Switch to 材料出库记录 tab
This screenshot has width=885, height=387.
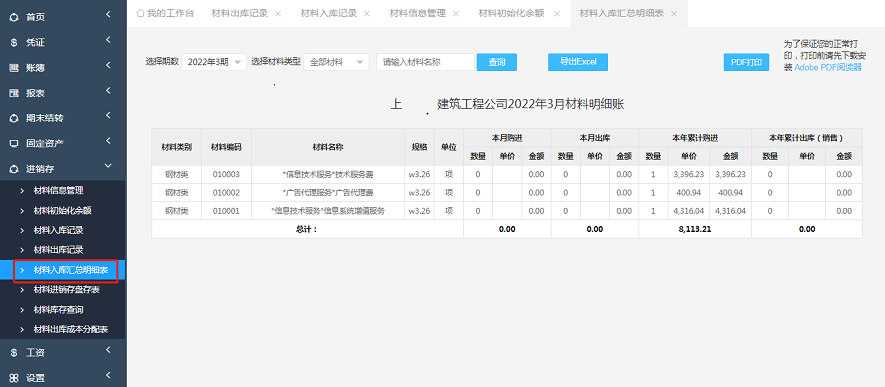pyautogui.click(x=239, y=14)
